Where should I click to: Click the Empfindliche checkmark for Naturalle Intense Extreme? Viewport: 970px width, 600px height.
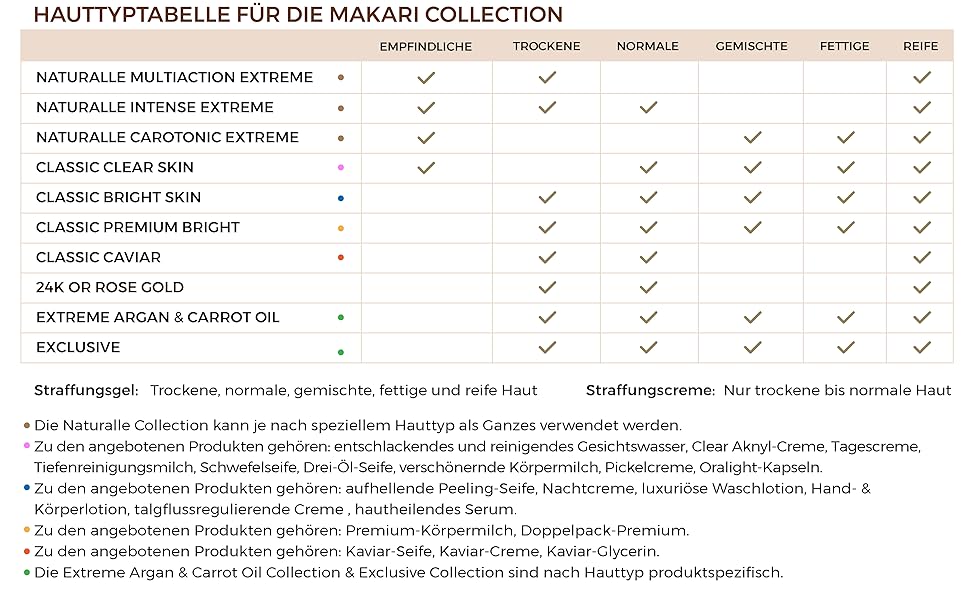[x=426, y=107]
